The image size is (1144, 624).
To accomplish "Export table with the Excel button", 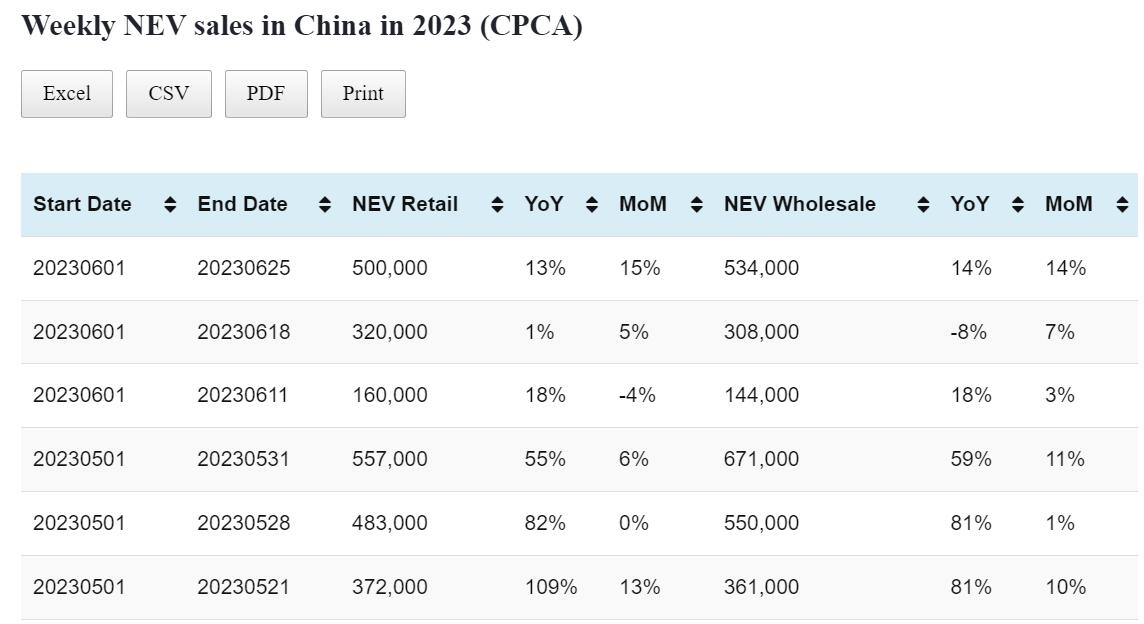I will coord(67,94).
